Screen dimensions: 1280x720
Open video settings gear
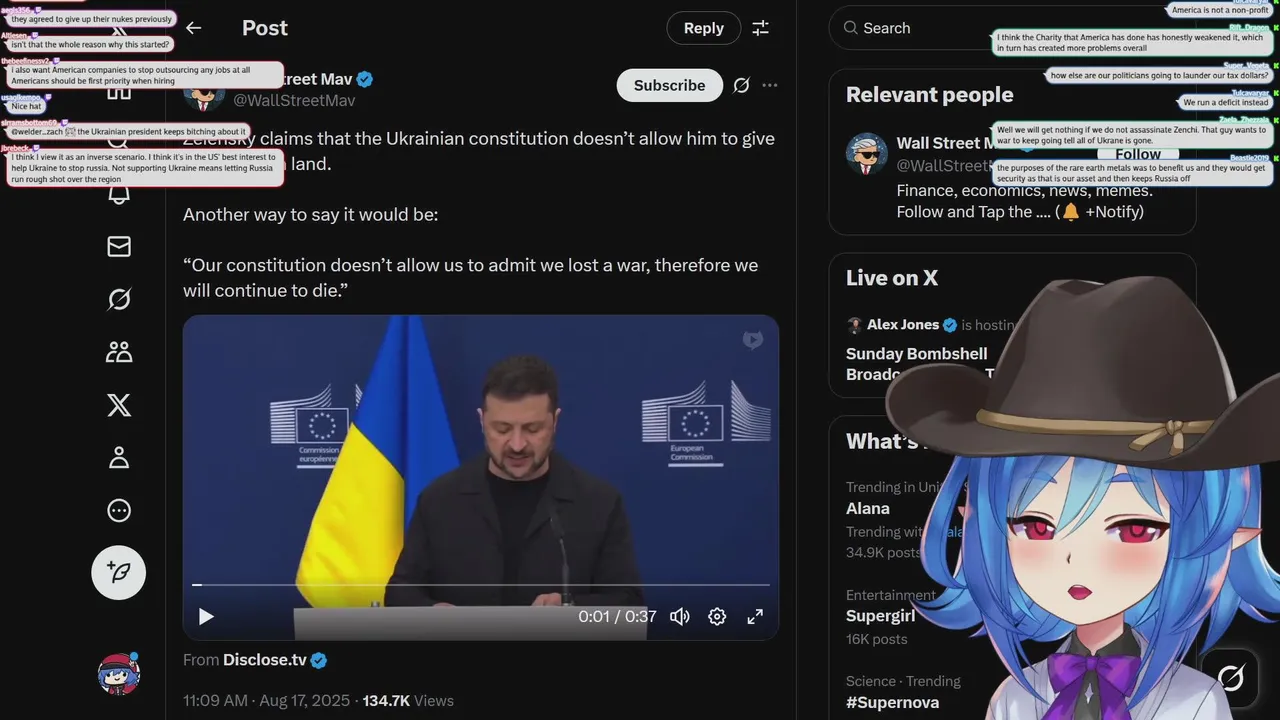click(717, 617)
